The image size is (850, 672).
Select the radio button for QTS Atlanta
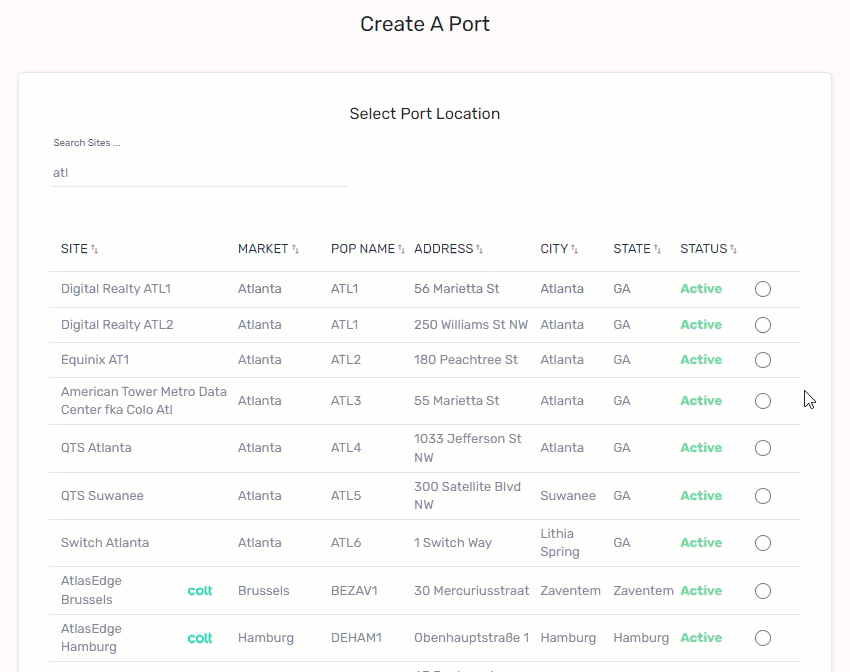click(x=763, y=448)
